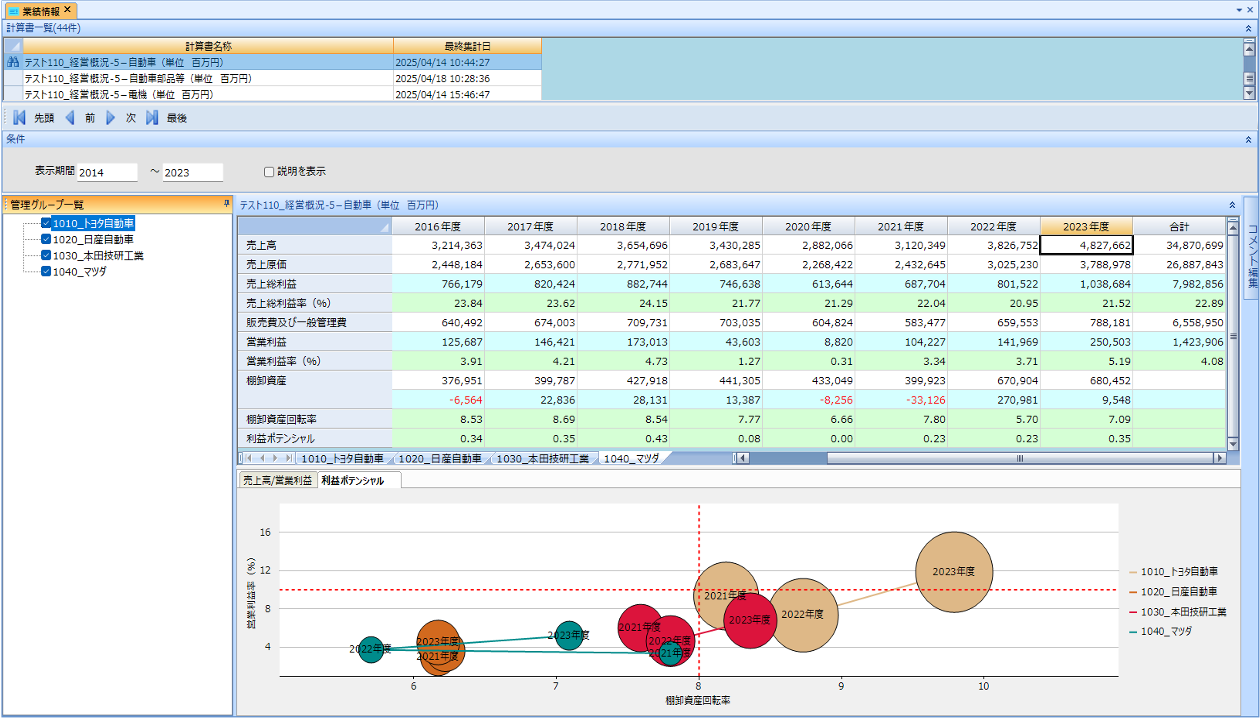Click the select-all corner of the data grid
Viewport: 1260px width, 718px height.
click(315, 227)
